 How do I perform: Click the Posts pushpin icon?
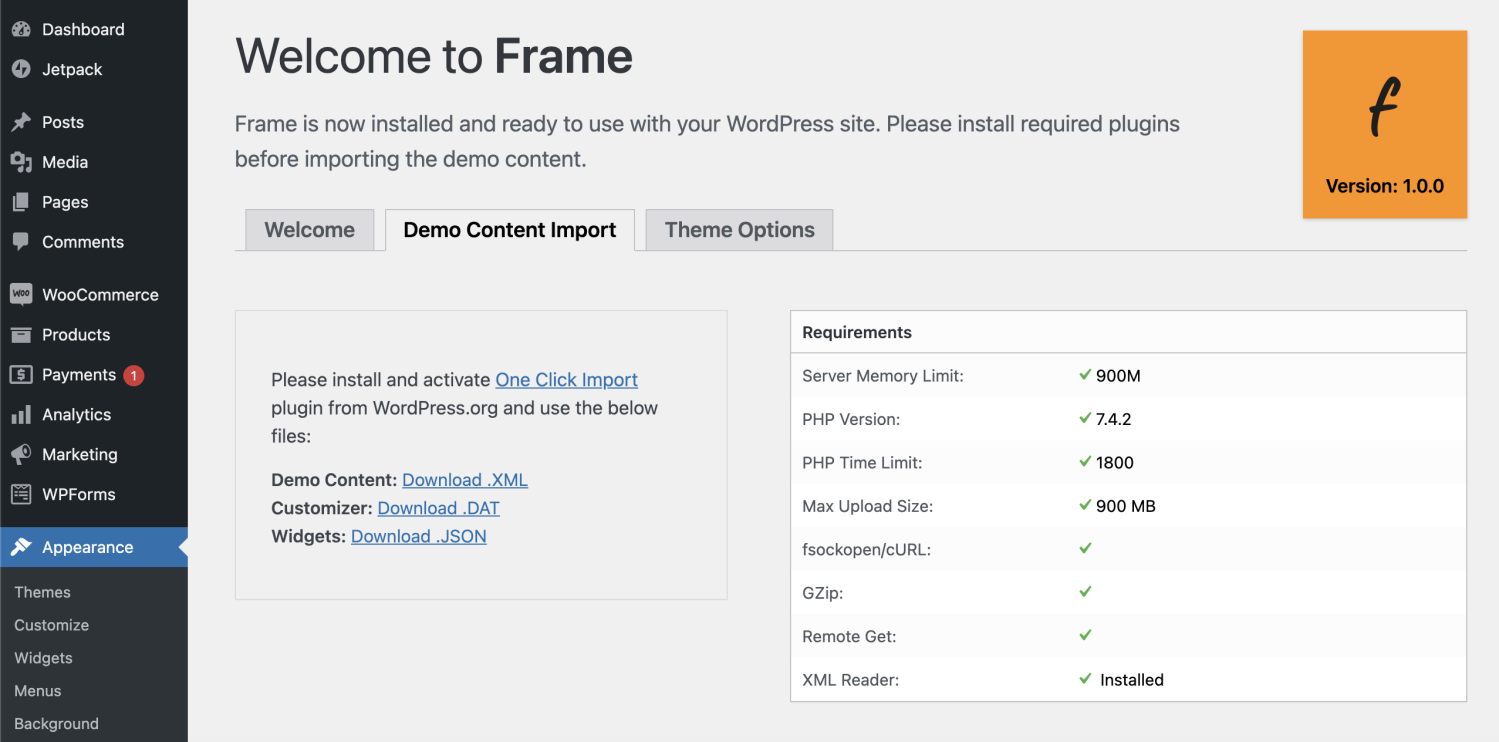(21, 121)
